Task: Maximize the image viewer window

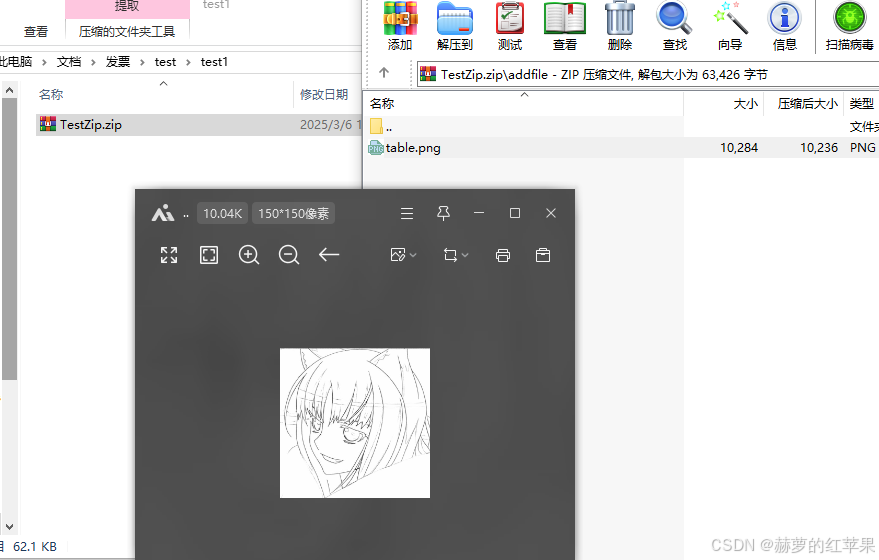Action: (x=515, y=213)
